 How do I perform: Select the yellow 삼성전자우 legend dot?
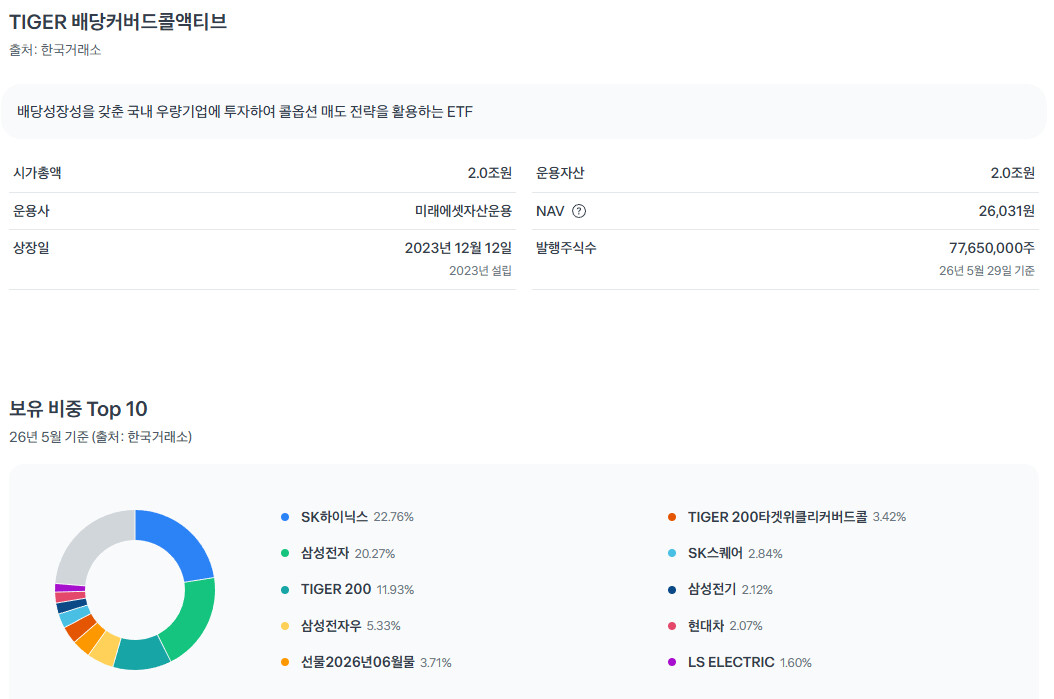tap(285, 626)
